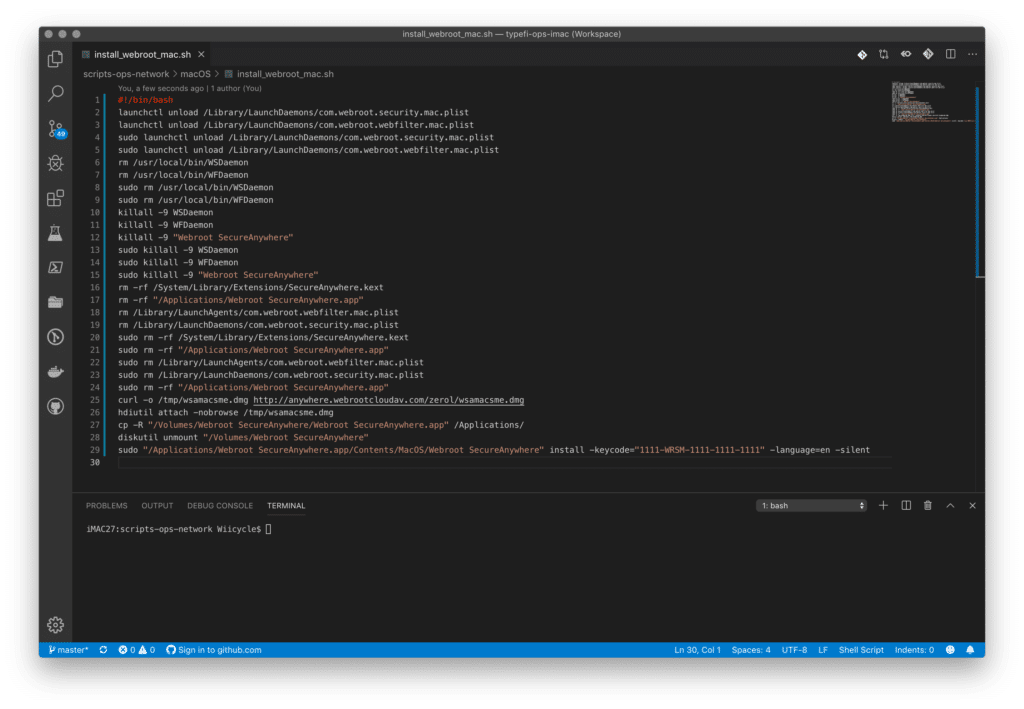
Task: Click the grey Git diamond toolbar icon
Action: pos(928,54)
